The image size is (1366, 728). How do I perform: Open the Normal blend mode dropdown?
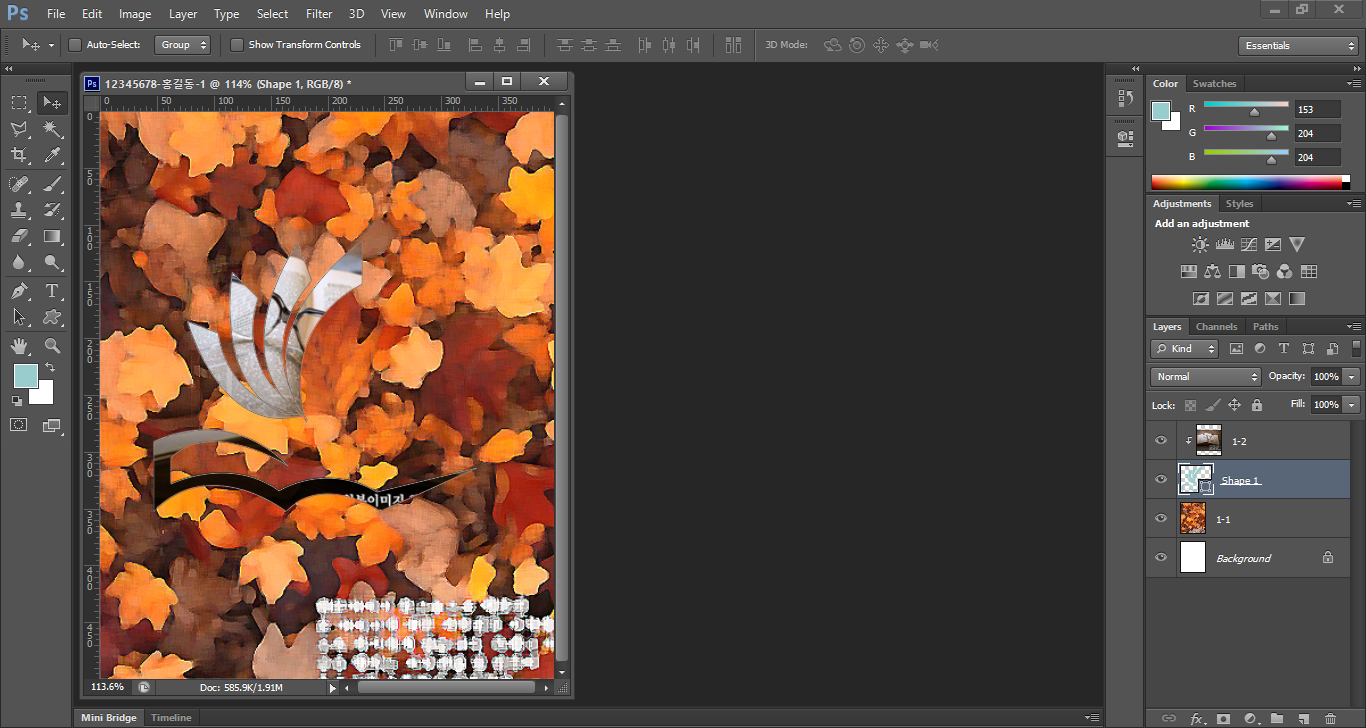click(x=1207, y=377)
